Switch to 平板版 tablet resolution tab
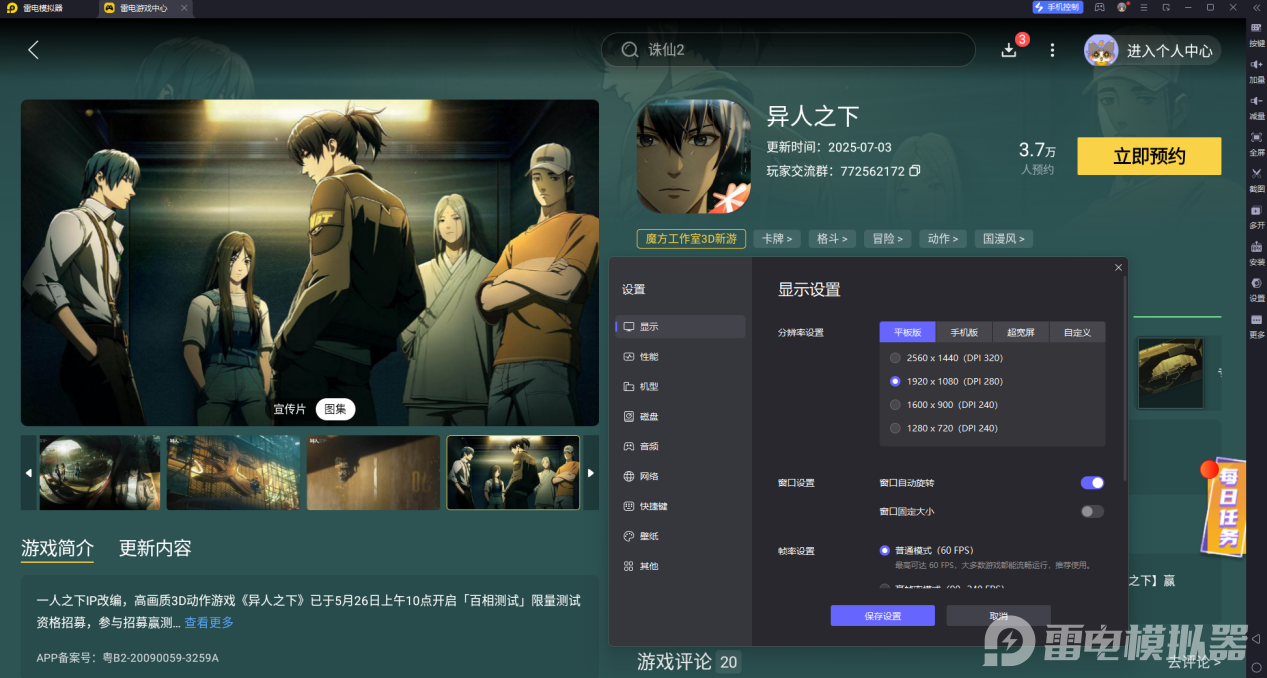This screenshot has height=678, width=1267. tap(907, 332)
